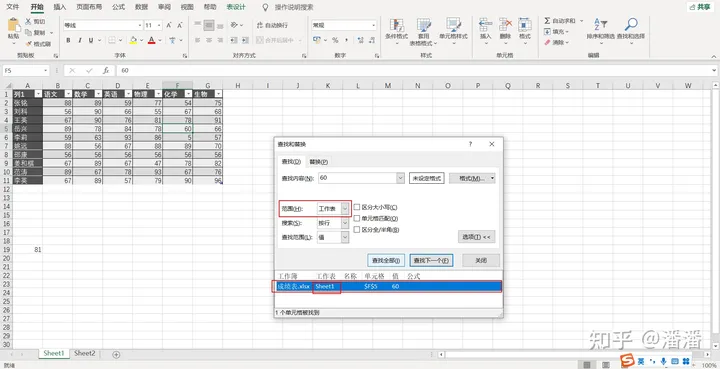720x369 pixels.
Task: Click the Insert Function fx icon
Action: [x=106, y=71]
